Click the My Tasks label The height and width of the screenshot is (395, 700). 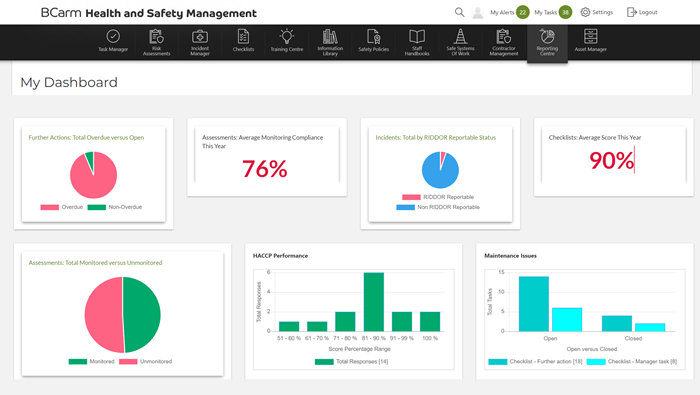[x=546, y=12]
